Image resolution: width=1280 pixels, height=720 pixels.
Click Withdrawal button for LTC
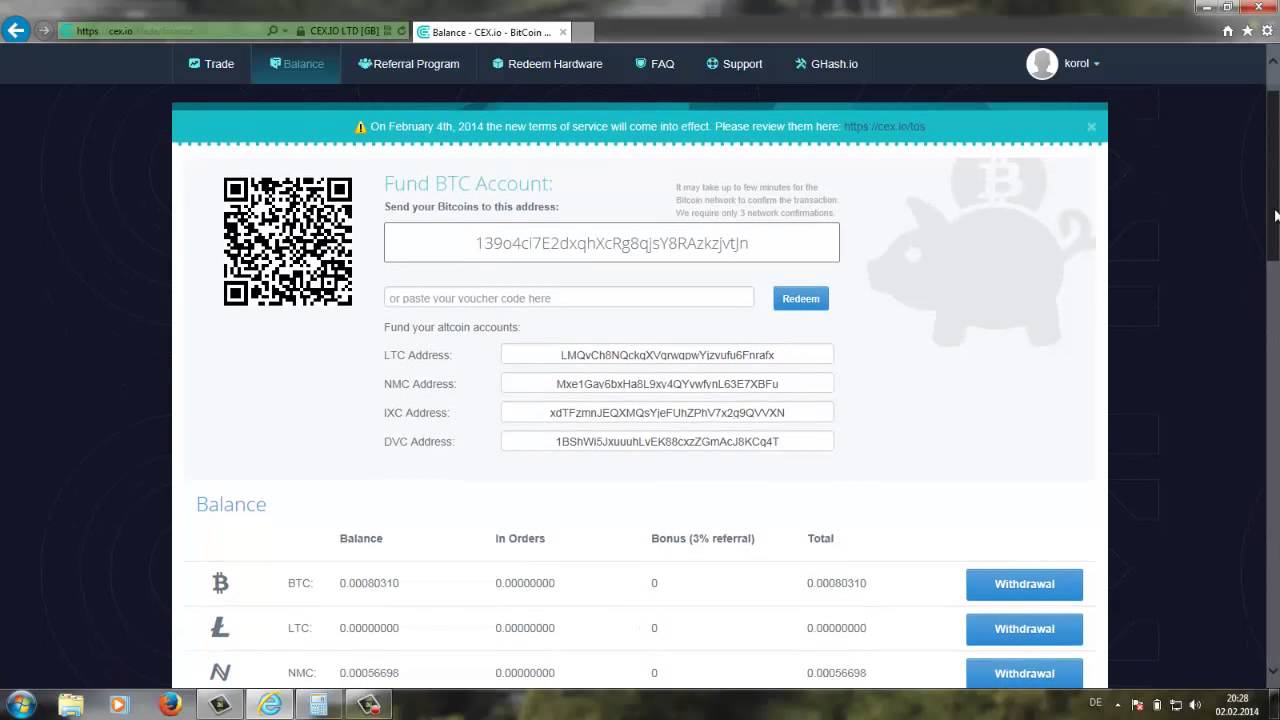1024,629
